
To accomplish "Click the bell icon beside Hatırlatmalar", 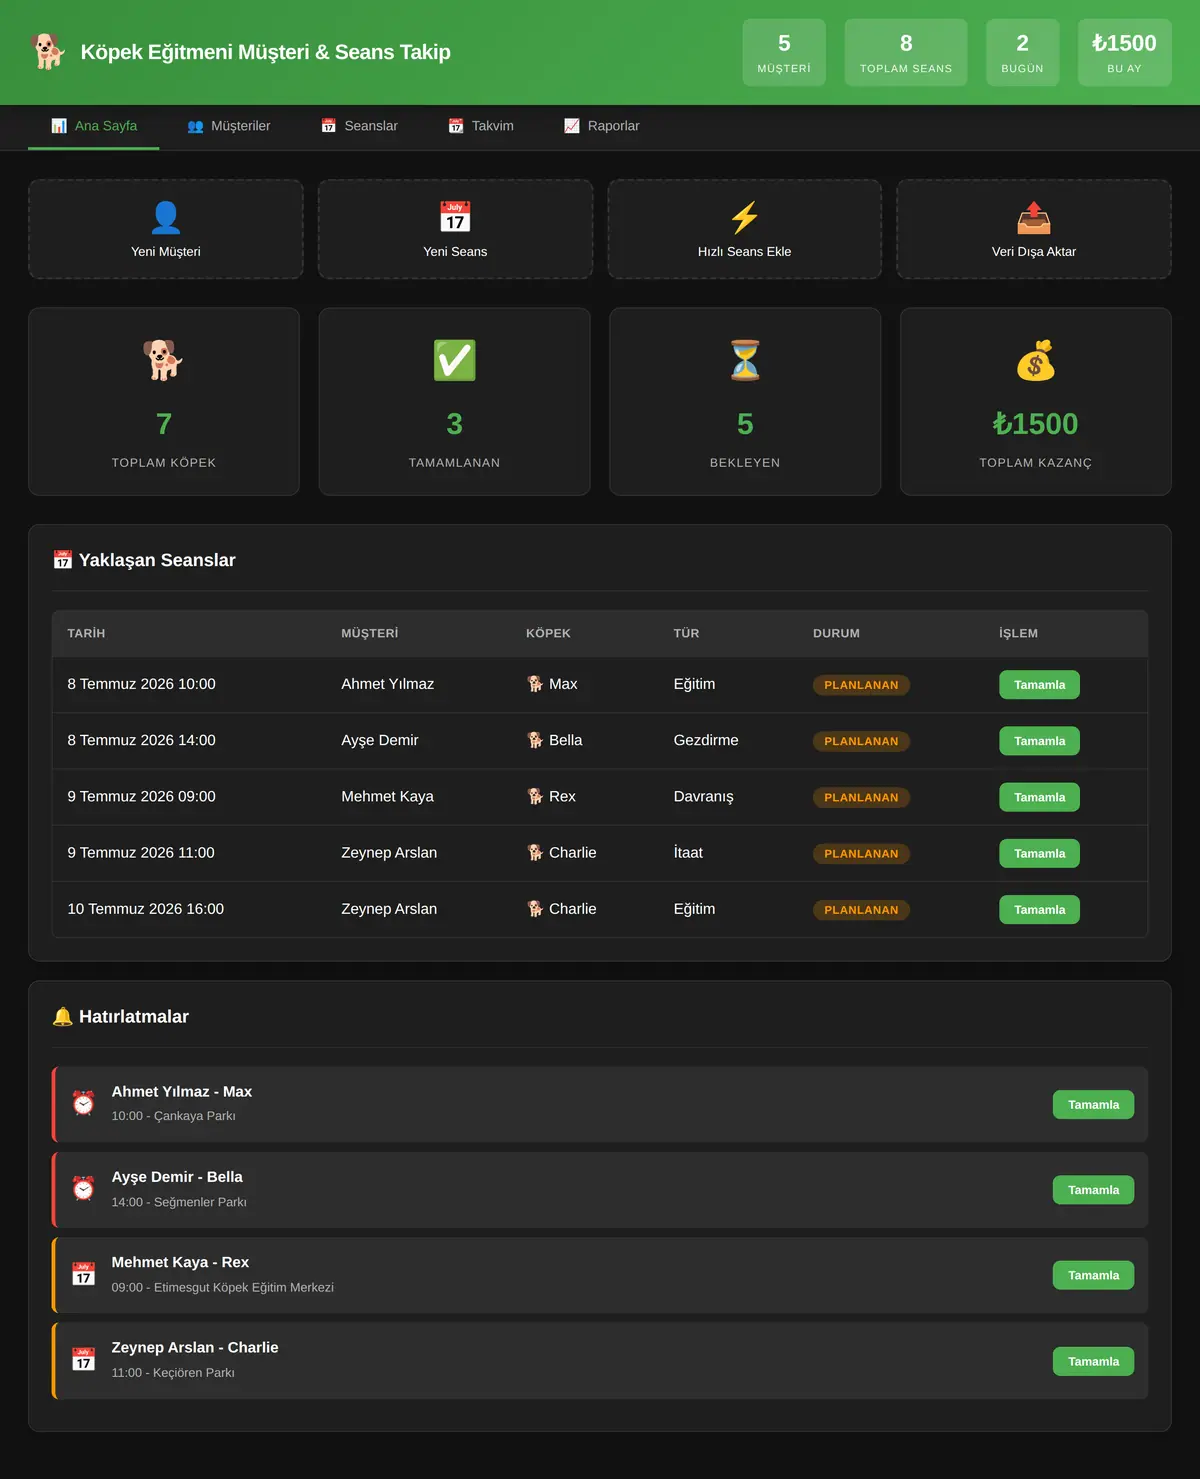I will tap(62, 1016).
